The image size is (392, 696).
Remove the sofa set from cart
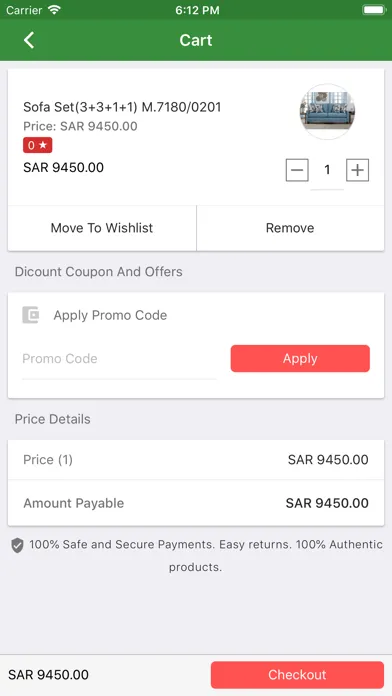(290, 228)
